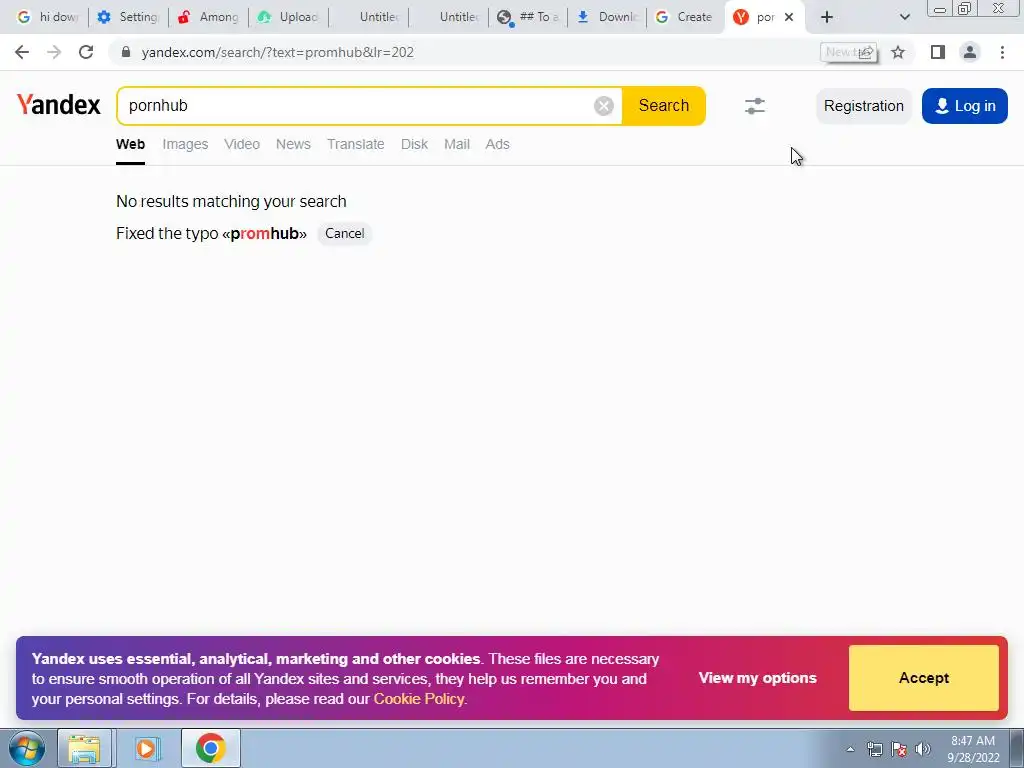Image resolution: width=1024 pixels, height=768 pixels.
Task: Launch Windows Media Player from taskbar
Action: coord(147,748)
